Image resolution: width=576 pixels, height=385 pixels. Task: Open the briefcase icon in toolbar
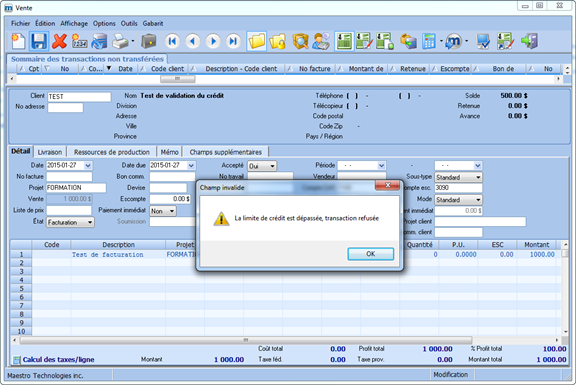149,41
